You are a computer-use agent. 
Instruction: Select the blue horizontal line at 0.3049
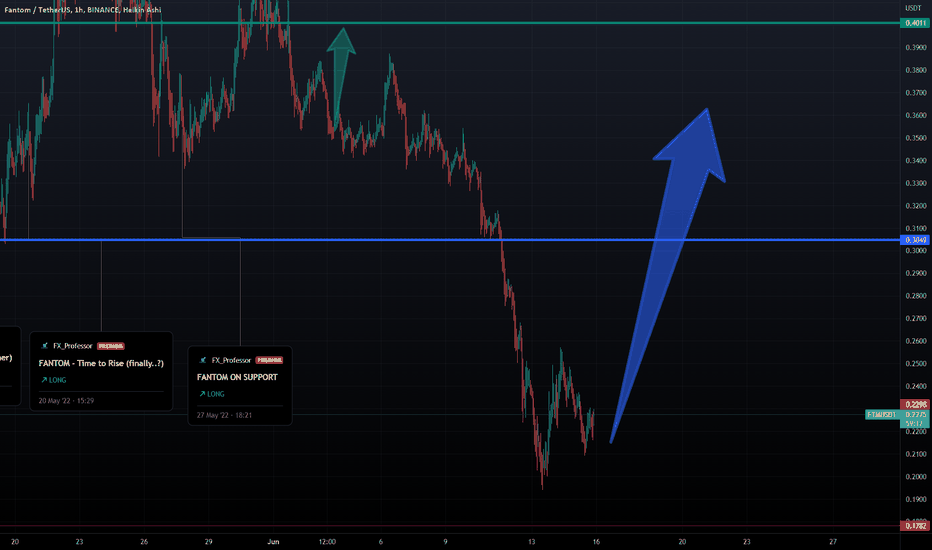coord(450,240)
